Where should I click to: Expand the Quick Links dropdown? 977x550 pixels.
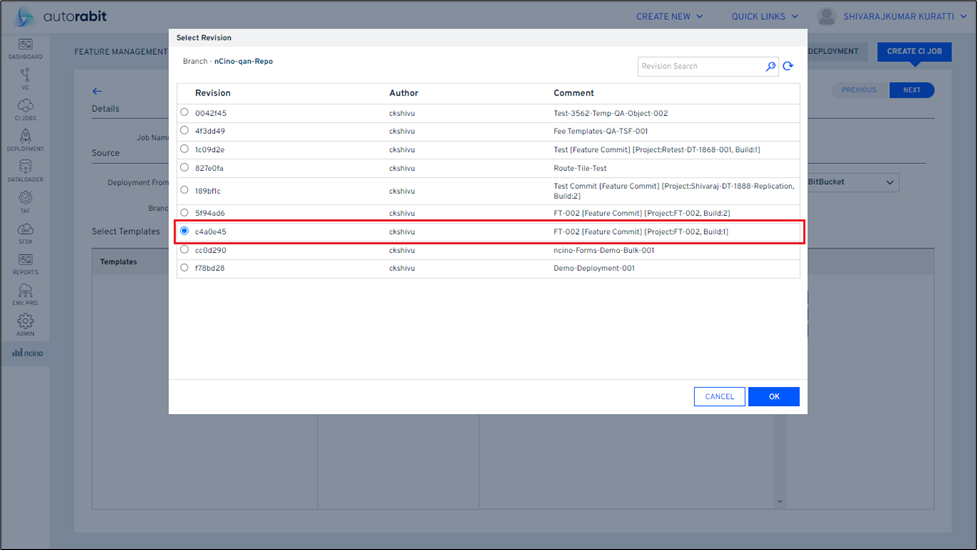765,17
